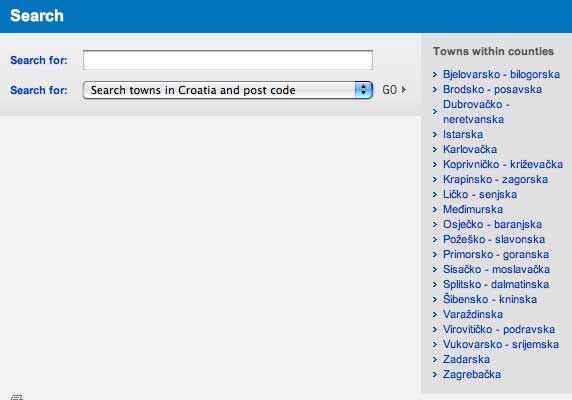
Task: Open the Karlovačka county link
Action: click(470, 149)
